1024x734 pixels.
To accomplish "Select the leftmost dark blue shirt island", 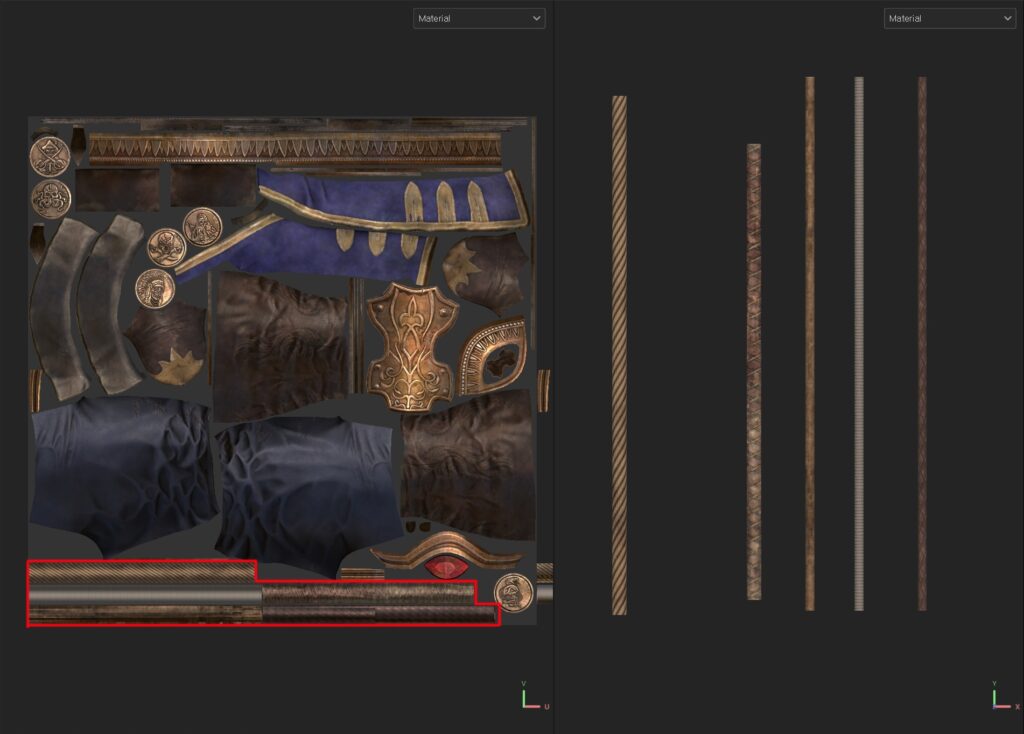I will click(x=123, y=477).
